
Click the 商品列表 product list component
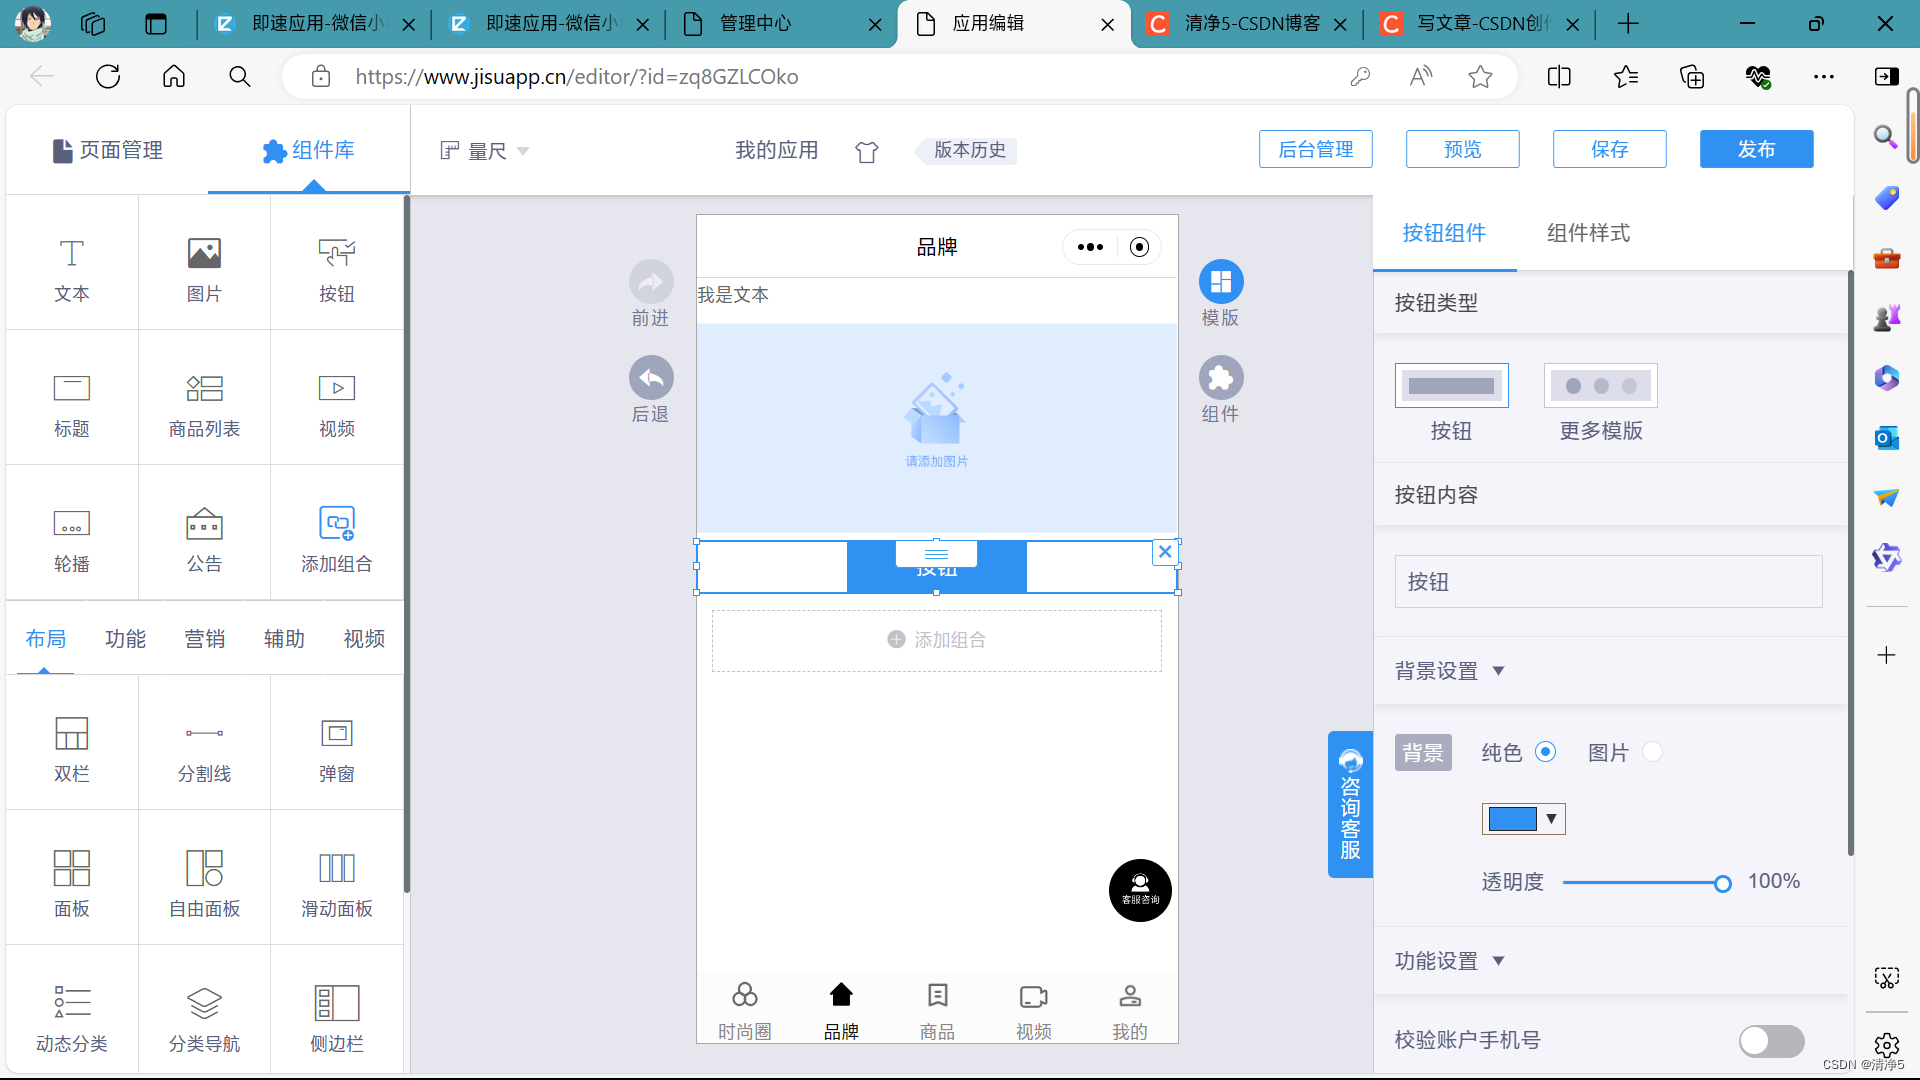pyautogui.click(x=204, y=400)
